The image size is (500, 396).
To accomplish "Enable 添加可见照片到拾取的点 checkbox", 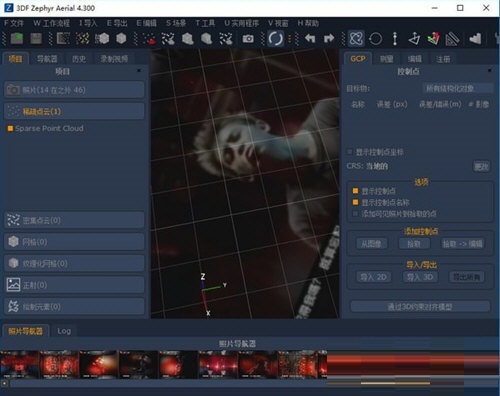I will tap(355, 214).
